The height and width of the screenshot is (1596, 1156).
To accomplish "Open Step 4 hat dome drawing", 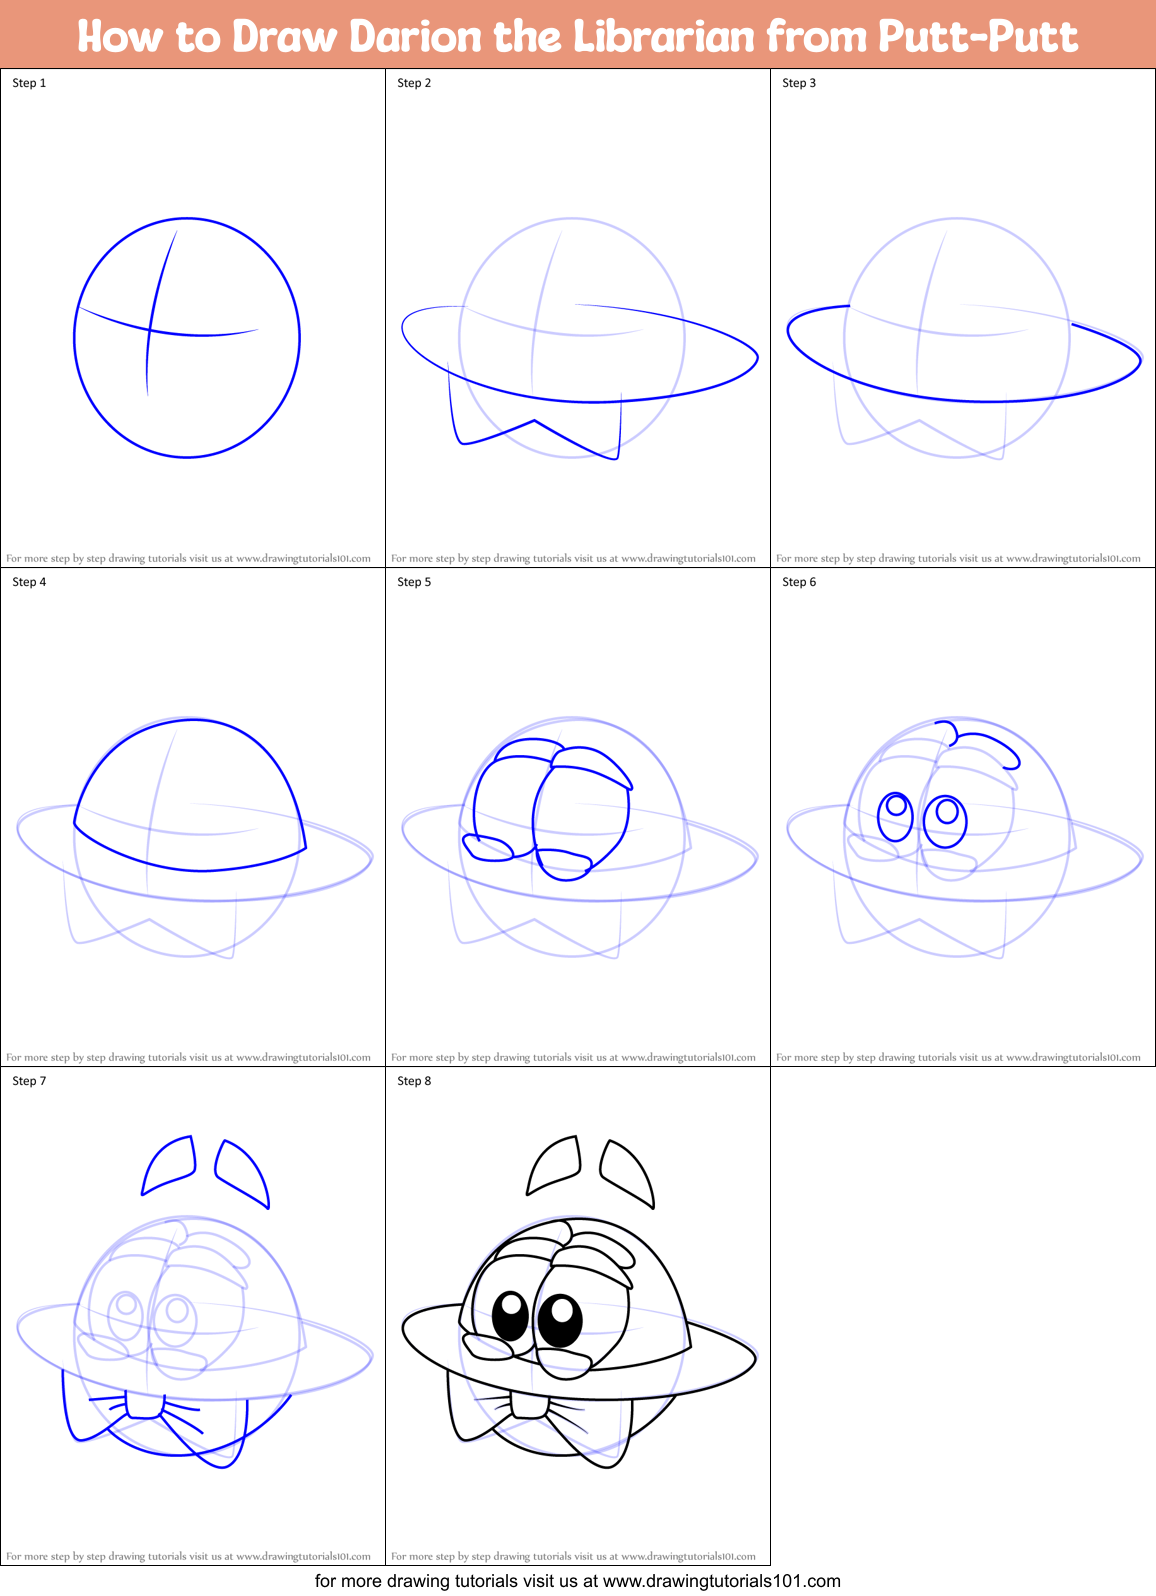I will coord(194,837).
